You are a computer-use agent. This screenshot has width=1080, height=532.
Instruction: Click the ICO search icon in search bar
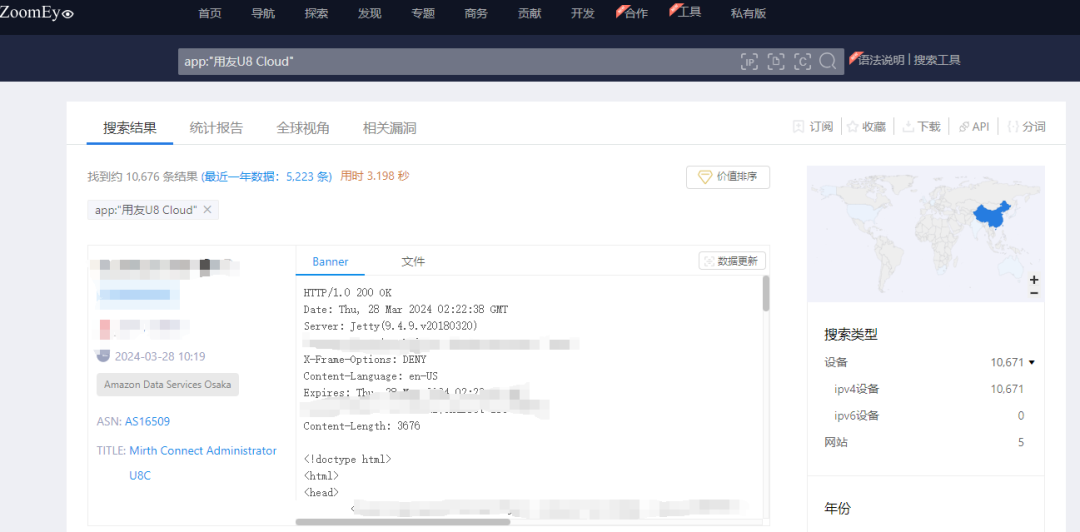pos(776,61)
